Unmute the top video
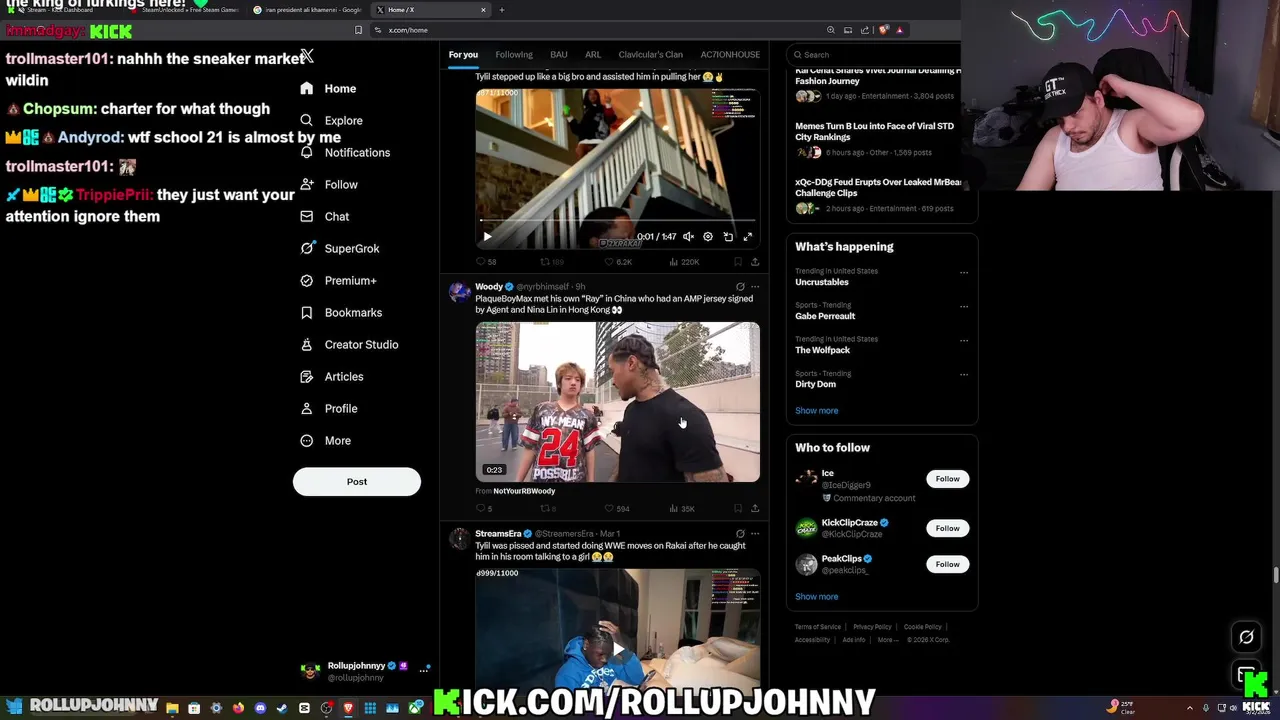Image resolution: width=1280 pixels, height=720 pixels. [x=688, y=237]
